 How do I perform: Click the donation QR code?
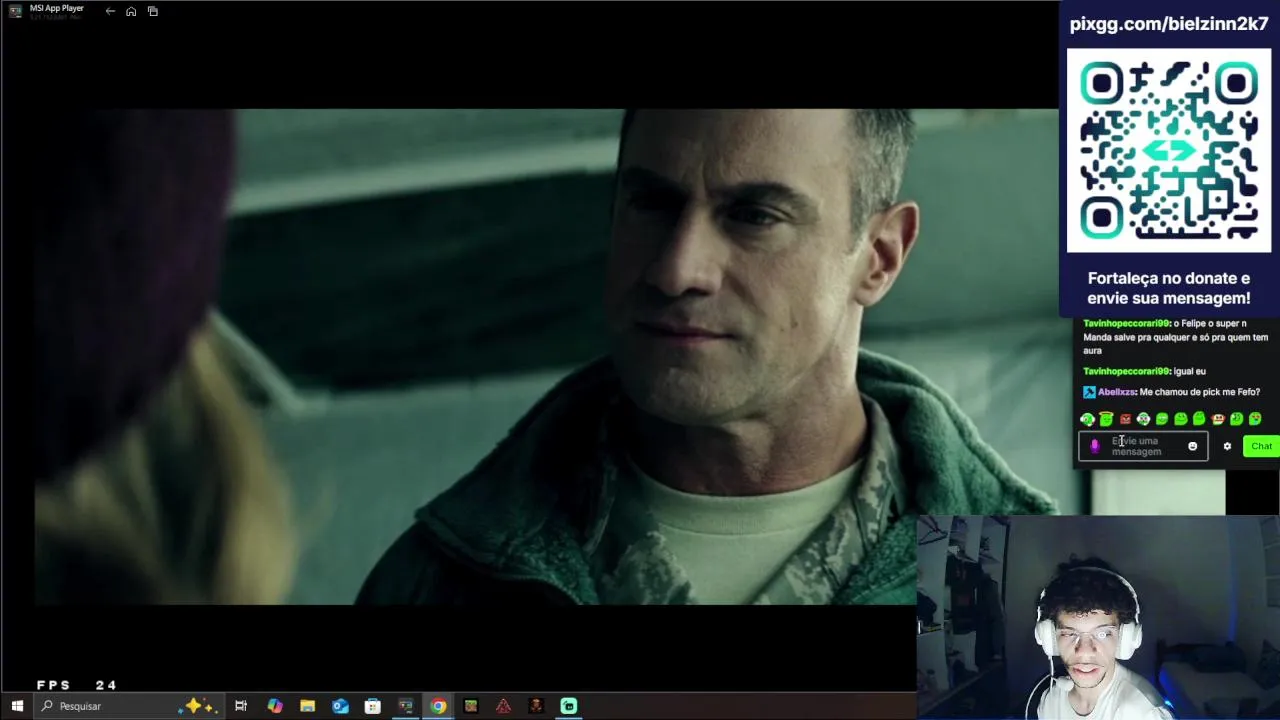point(1169,150)
